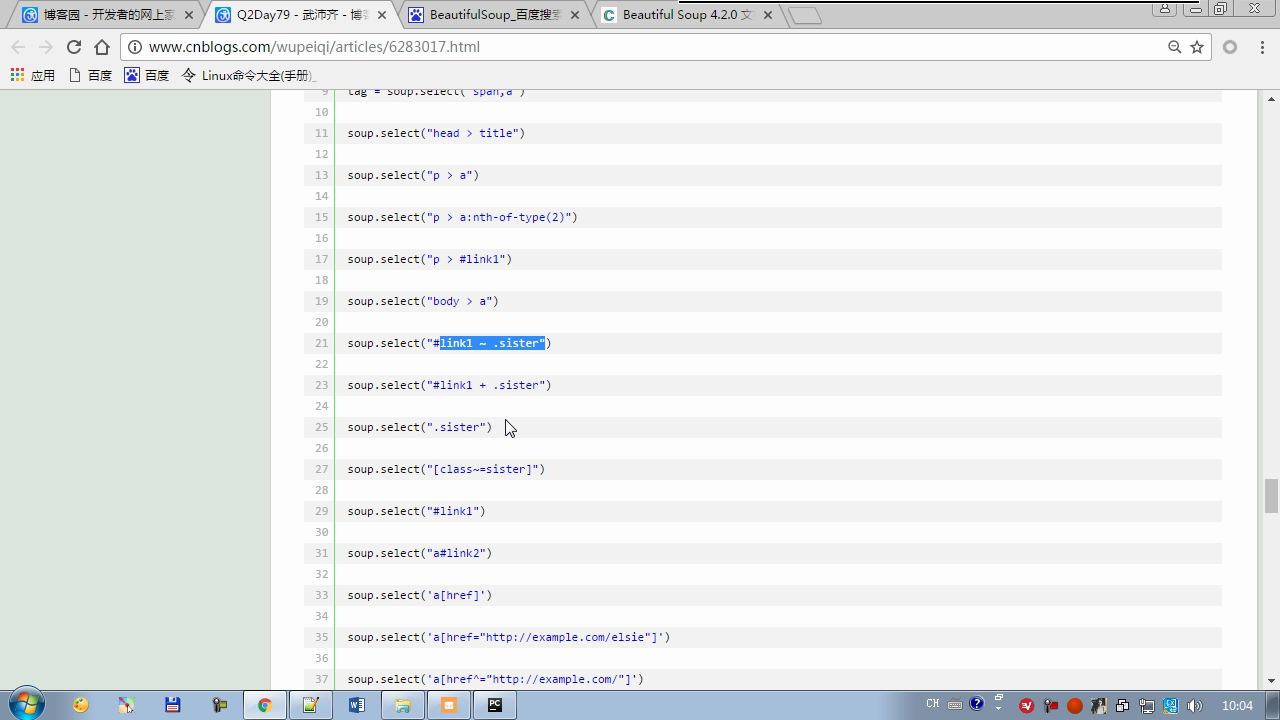The width and height of the screenshot is (1280, 720).
Task: Open the 百度 paw-icon bookmark
Action: click(146, 75)
